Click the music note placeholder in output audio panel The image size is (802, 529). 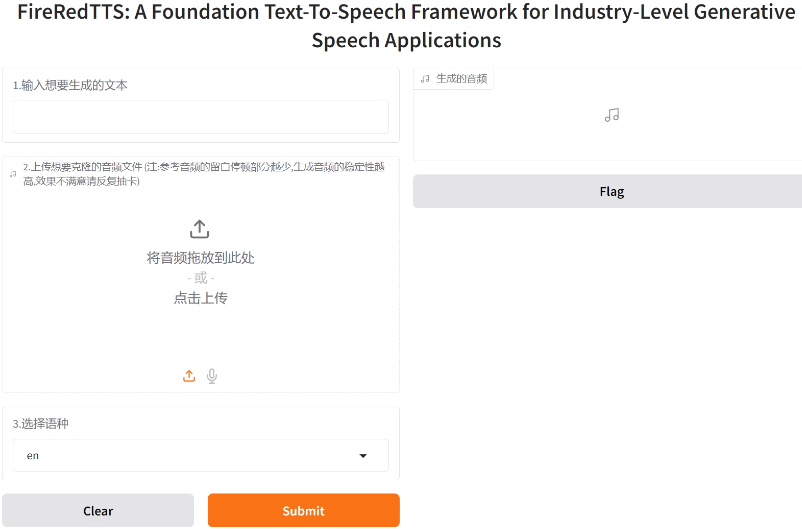(x=612, y=115)
